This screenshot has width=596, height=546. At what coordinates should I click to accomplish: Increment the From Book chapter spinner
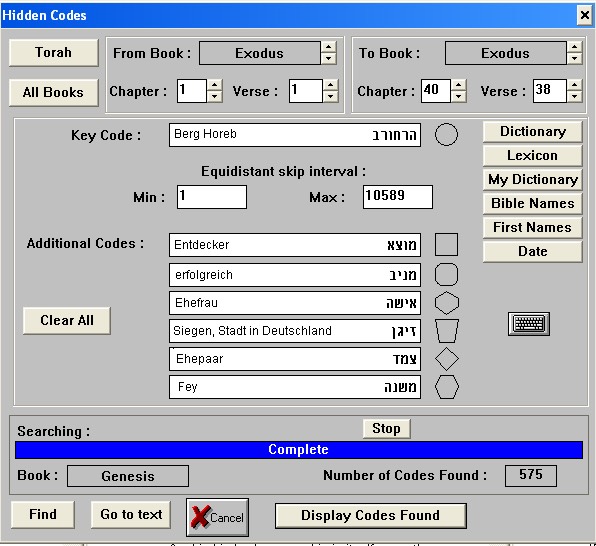click(214, 85)
